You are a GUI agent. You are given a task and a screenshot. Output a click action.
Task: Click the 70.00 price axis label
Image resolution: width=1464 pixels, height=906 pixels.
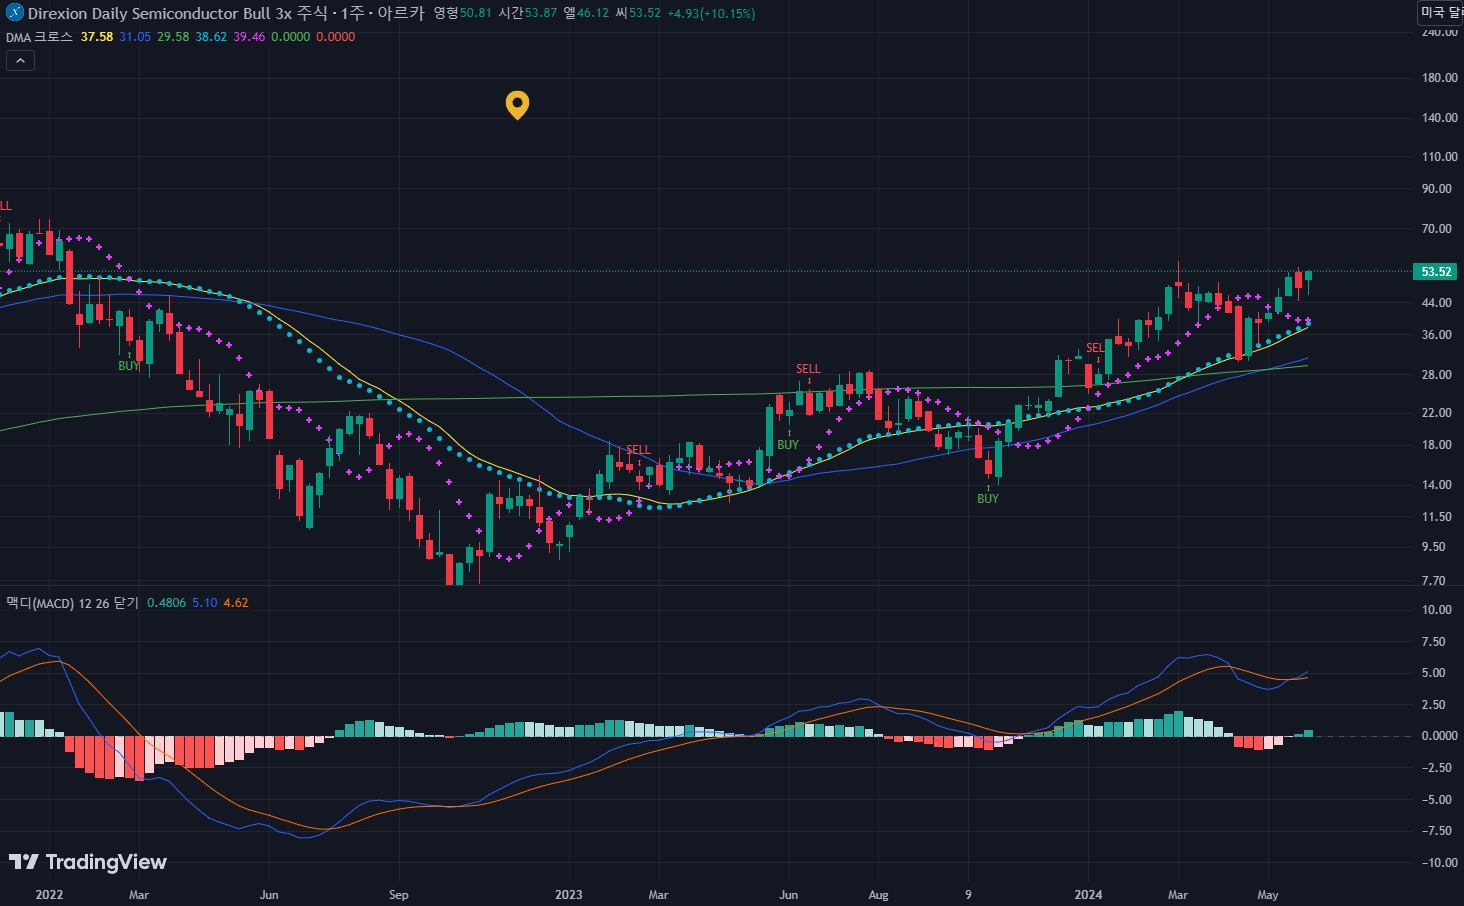pos(1436,229)
